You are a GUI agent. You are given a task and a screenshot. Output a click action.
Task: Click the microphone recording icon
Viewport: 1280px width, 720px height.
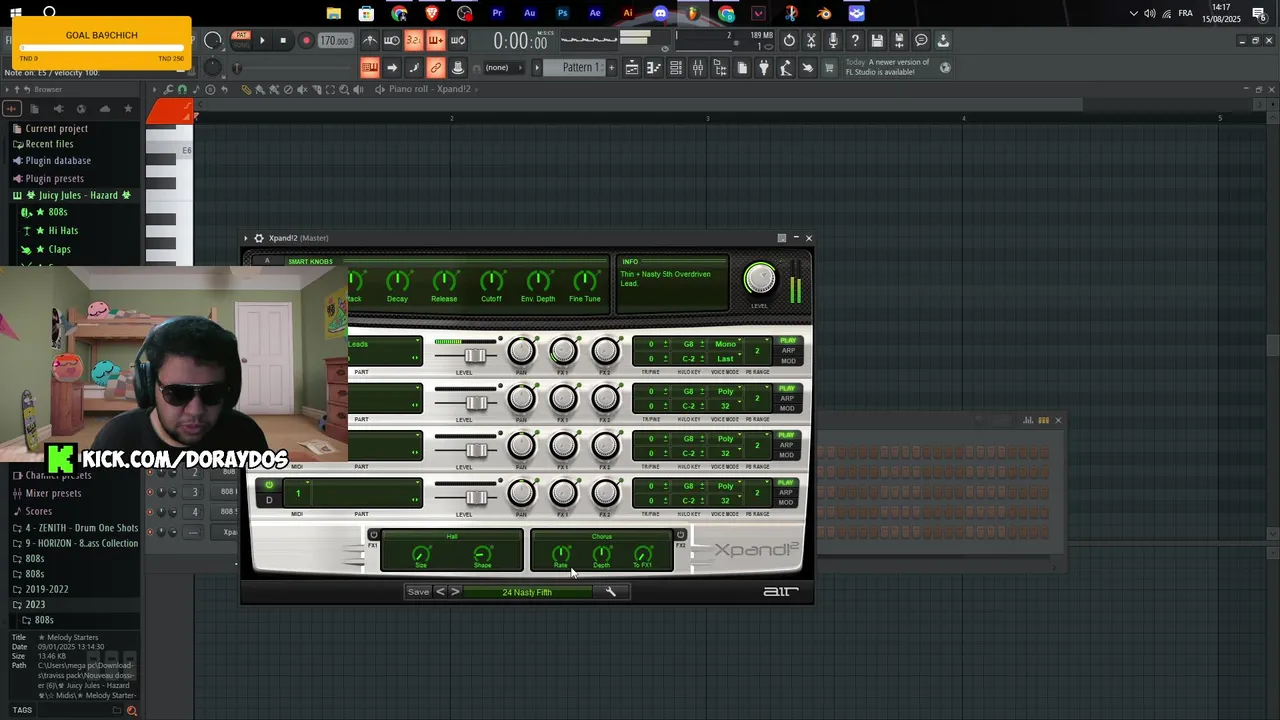(833, 40)
